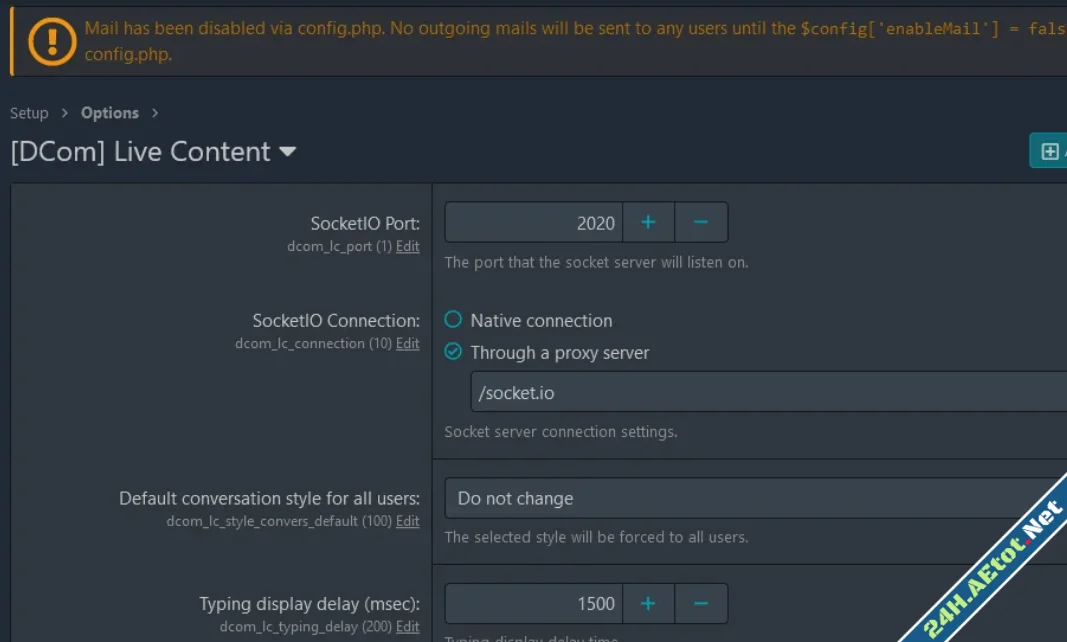Increase typing display delay with plus
Screen dimensions: 1067x642
[648, 603]
